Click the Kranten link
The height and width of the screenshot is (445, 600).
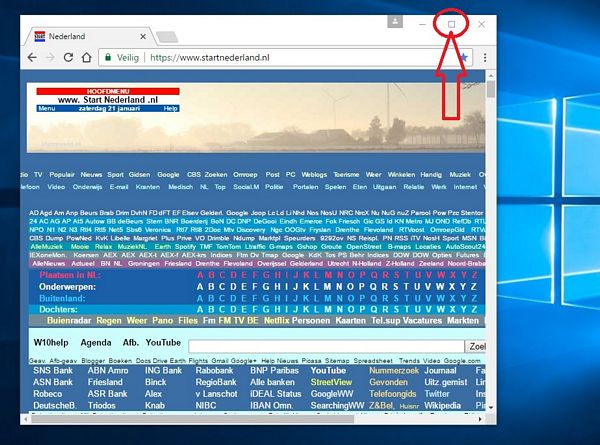click(148, 187)
